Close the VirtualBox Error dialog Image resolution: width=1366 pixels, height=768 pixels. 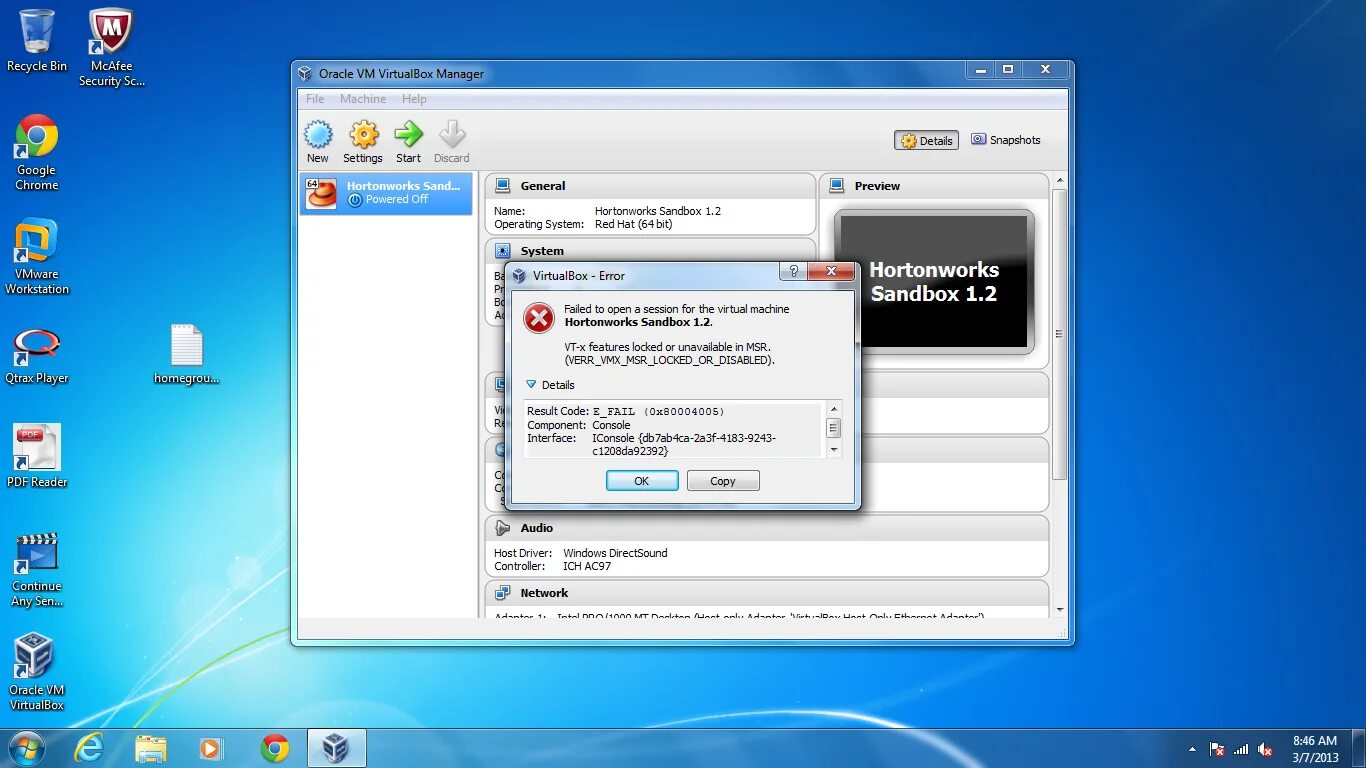[830, 272]
